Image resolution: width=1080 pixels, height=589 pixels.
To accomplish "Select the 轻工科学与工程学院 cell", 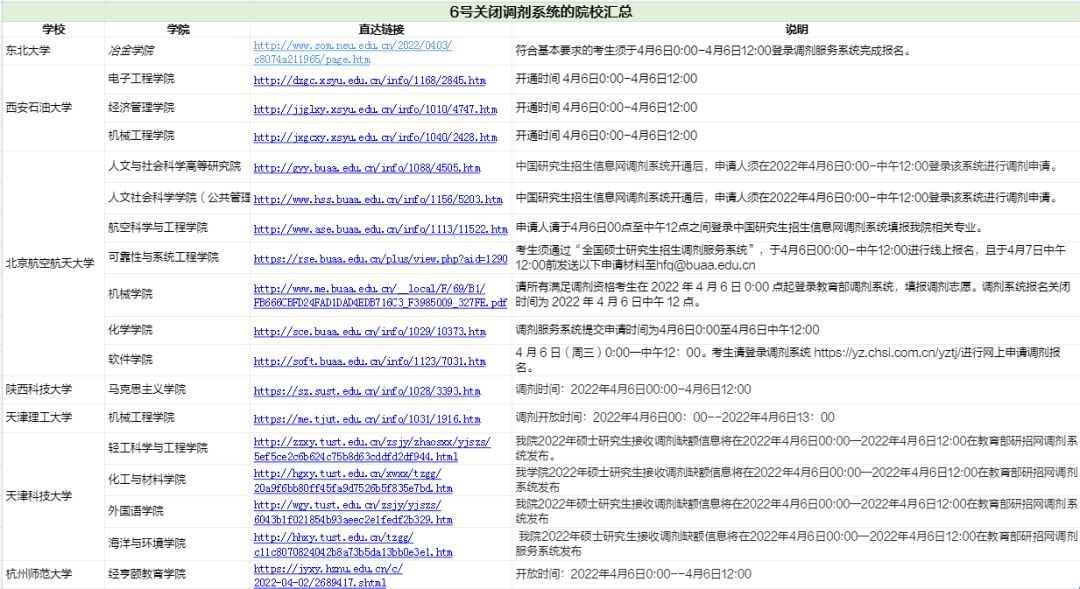I will click(x=178, y=448).
